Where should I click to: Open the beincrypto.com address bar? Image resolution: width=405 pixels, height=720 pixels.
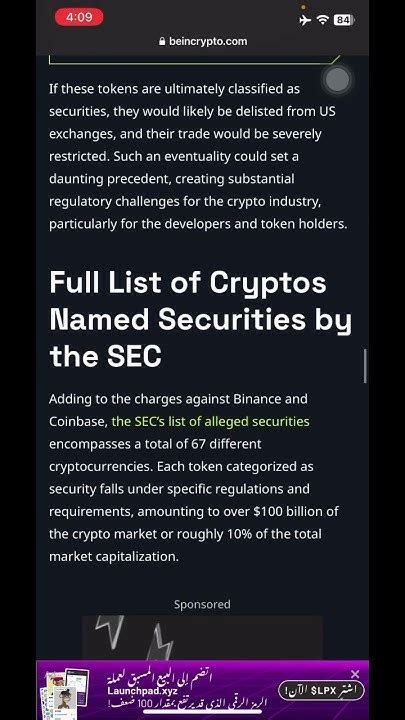(x=202, y=41)
